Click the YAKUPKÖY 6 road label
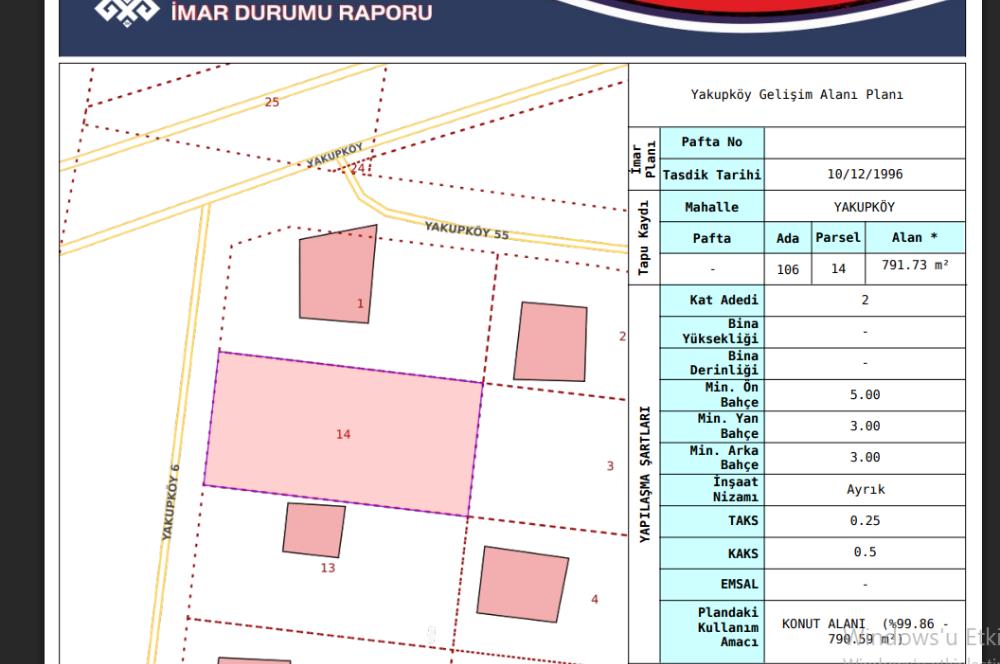 (x=170, y=503)
